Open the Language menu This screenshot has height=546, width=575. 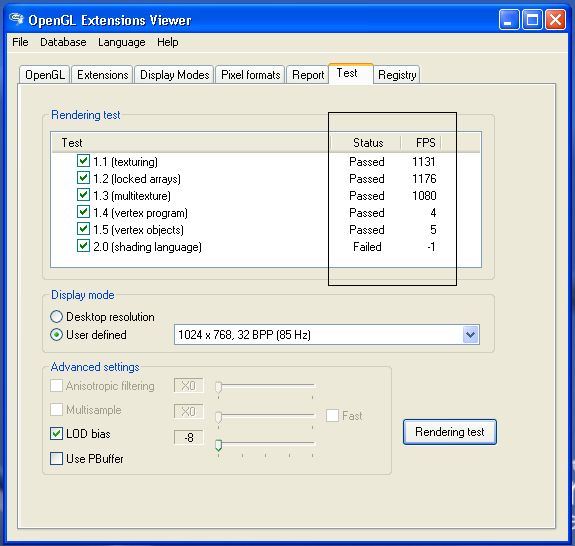(x=122, y=42)
